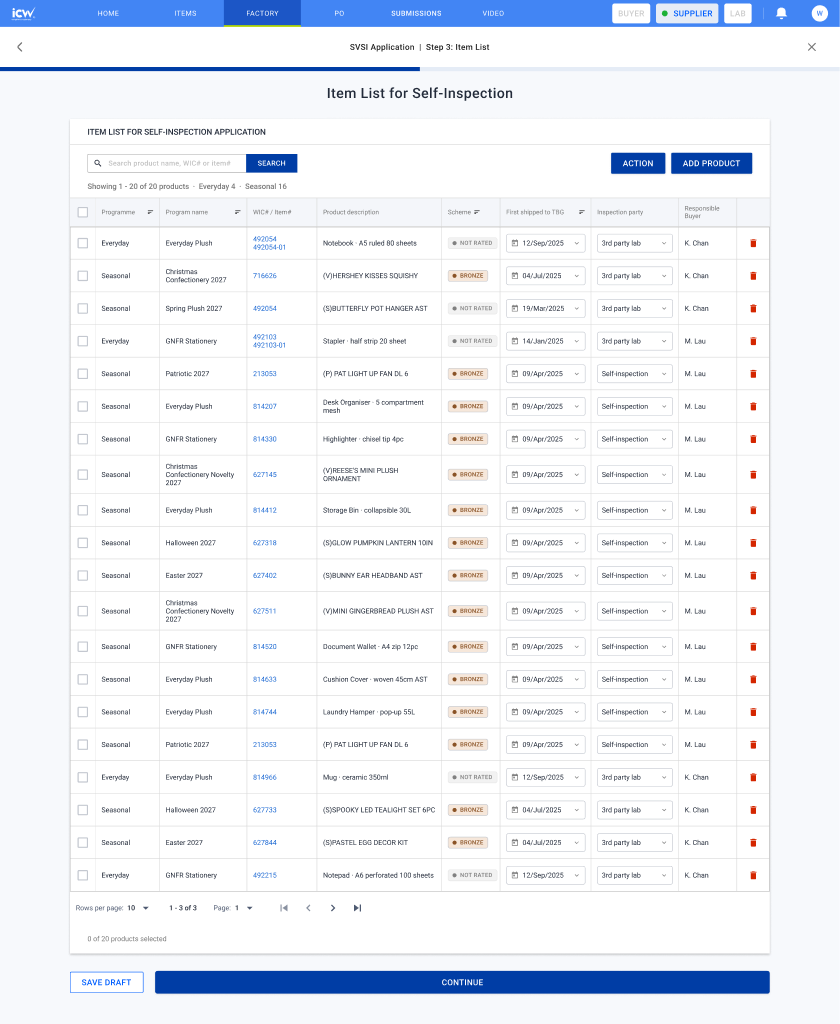
Task: Click the ICW logo
Action: [x=24, y=13]
